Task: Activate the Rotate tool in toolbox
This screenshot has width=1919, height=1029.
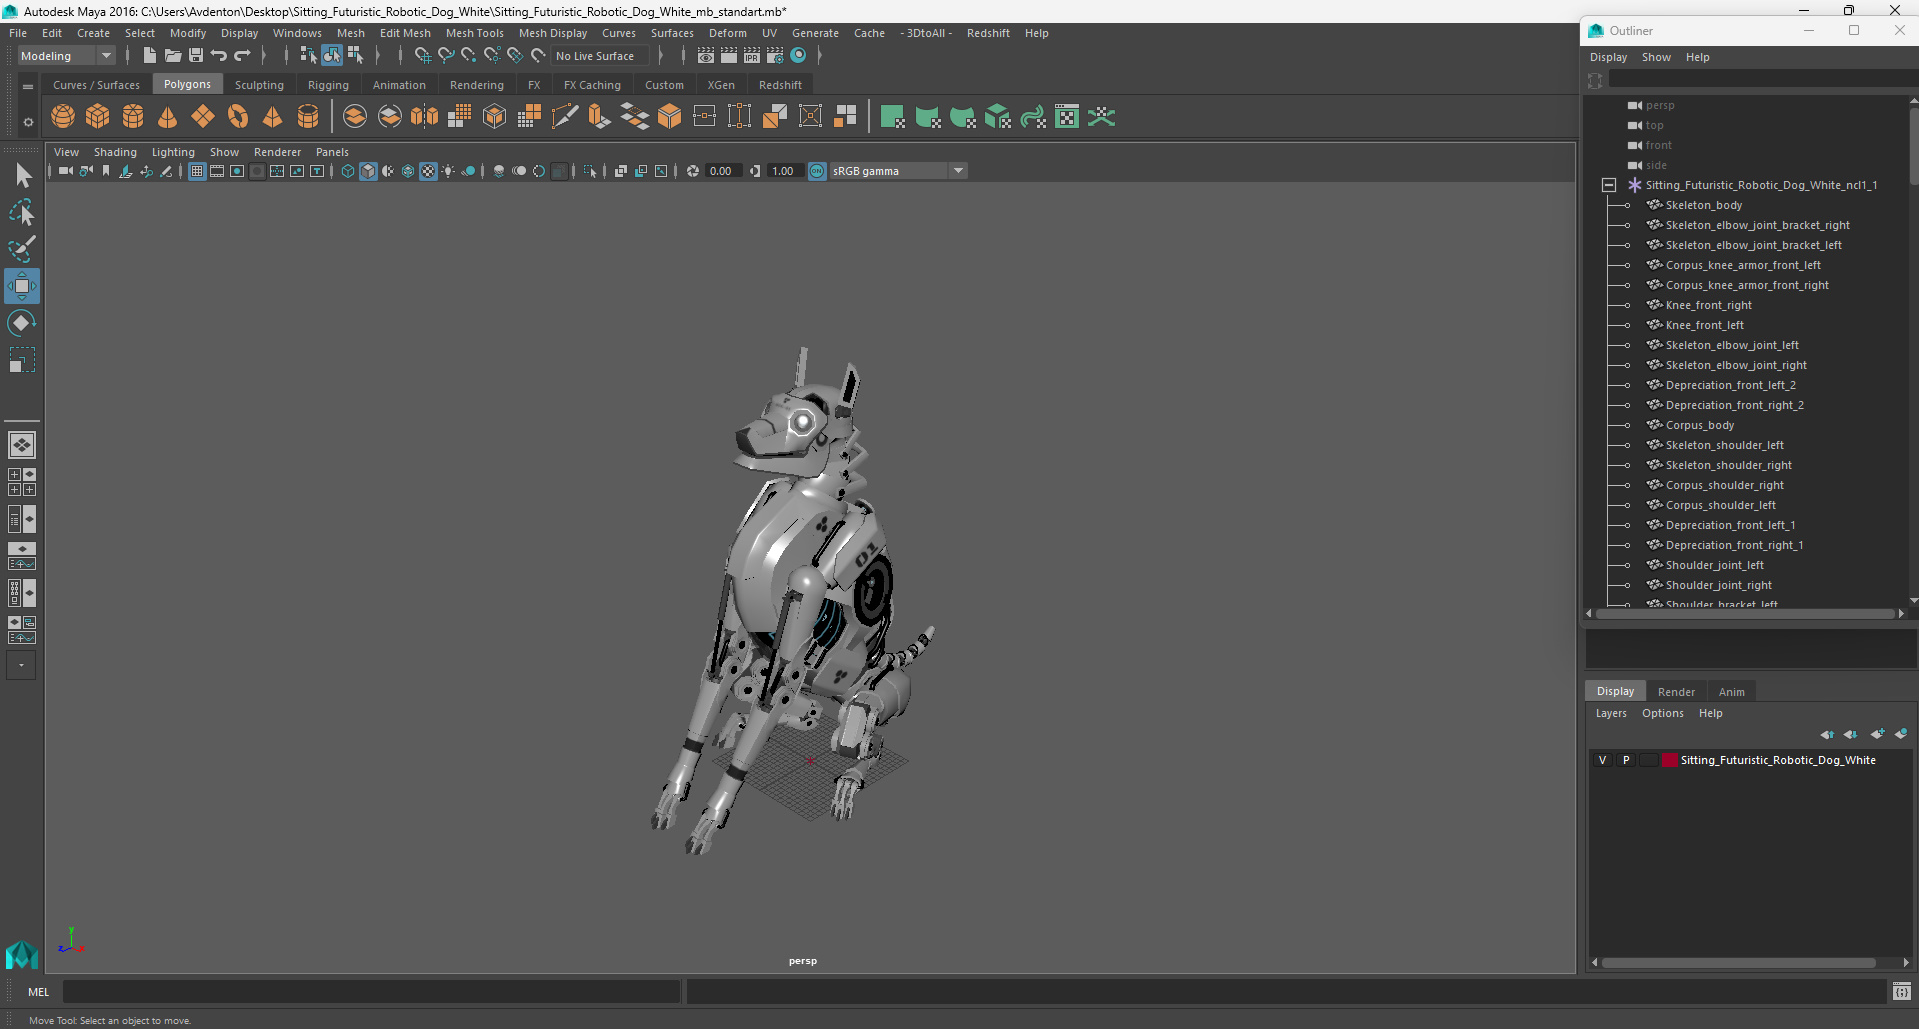Action: click(22, 323)
